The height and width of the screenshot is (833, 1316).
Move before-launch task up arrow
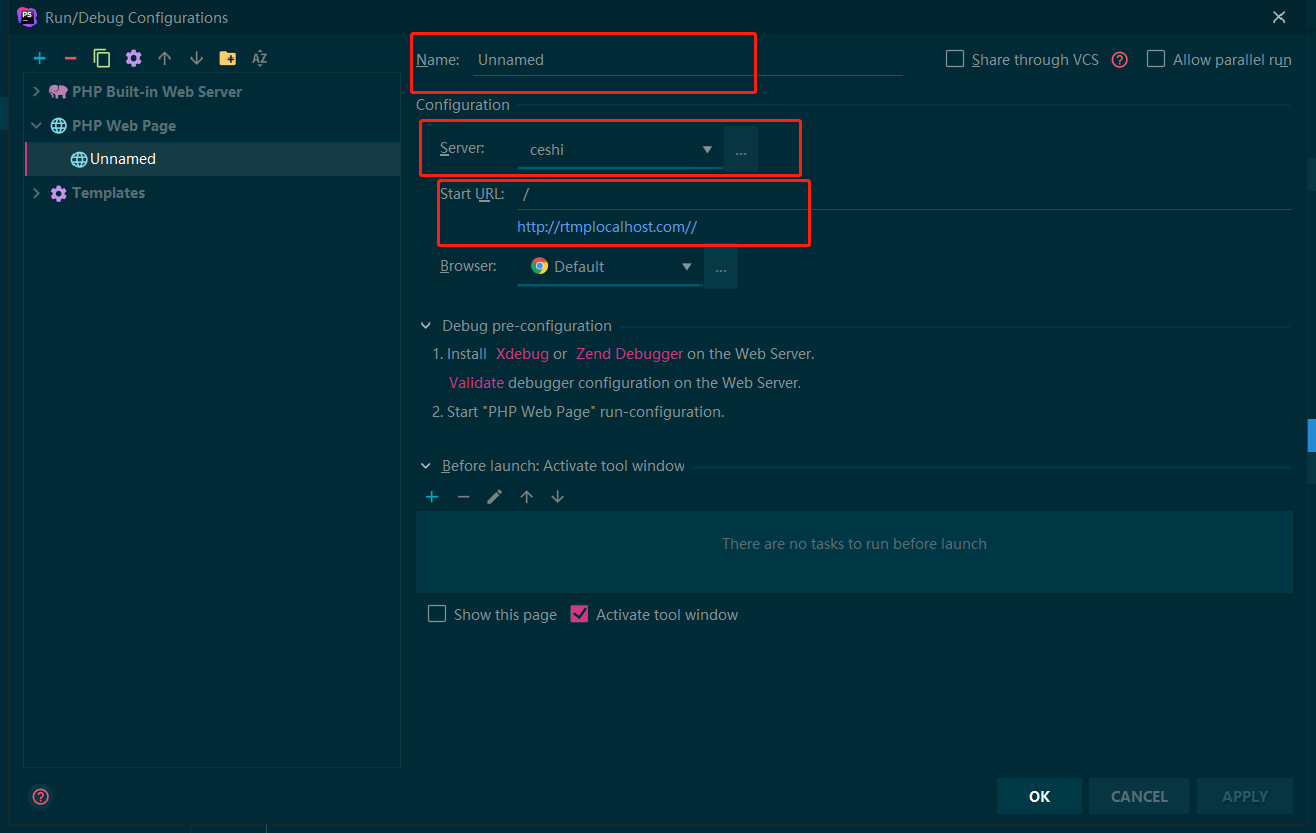tap(526, 497)
